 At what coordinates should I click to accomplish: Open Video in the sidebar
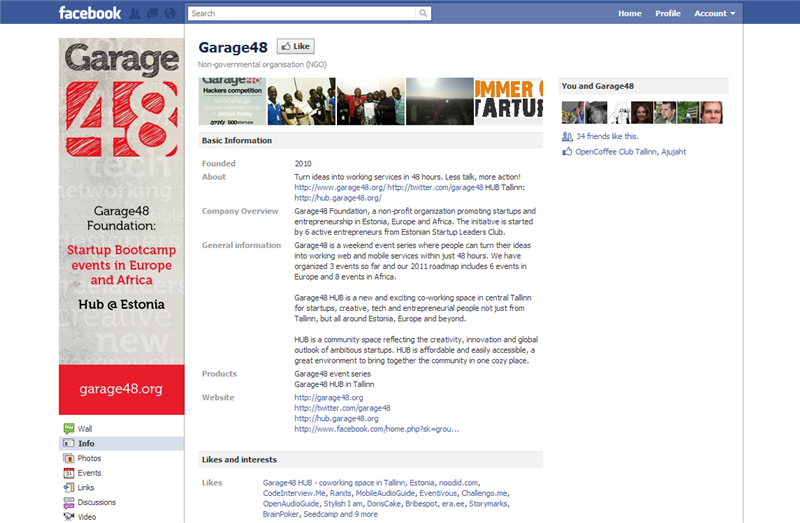pos(87,517)
